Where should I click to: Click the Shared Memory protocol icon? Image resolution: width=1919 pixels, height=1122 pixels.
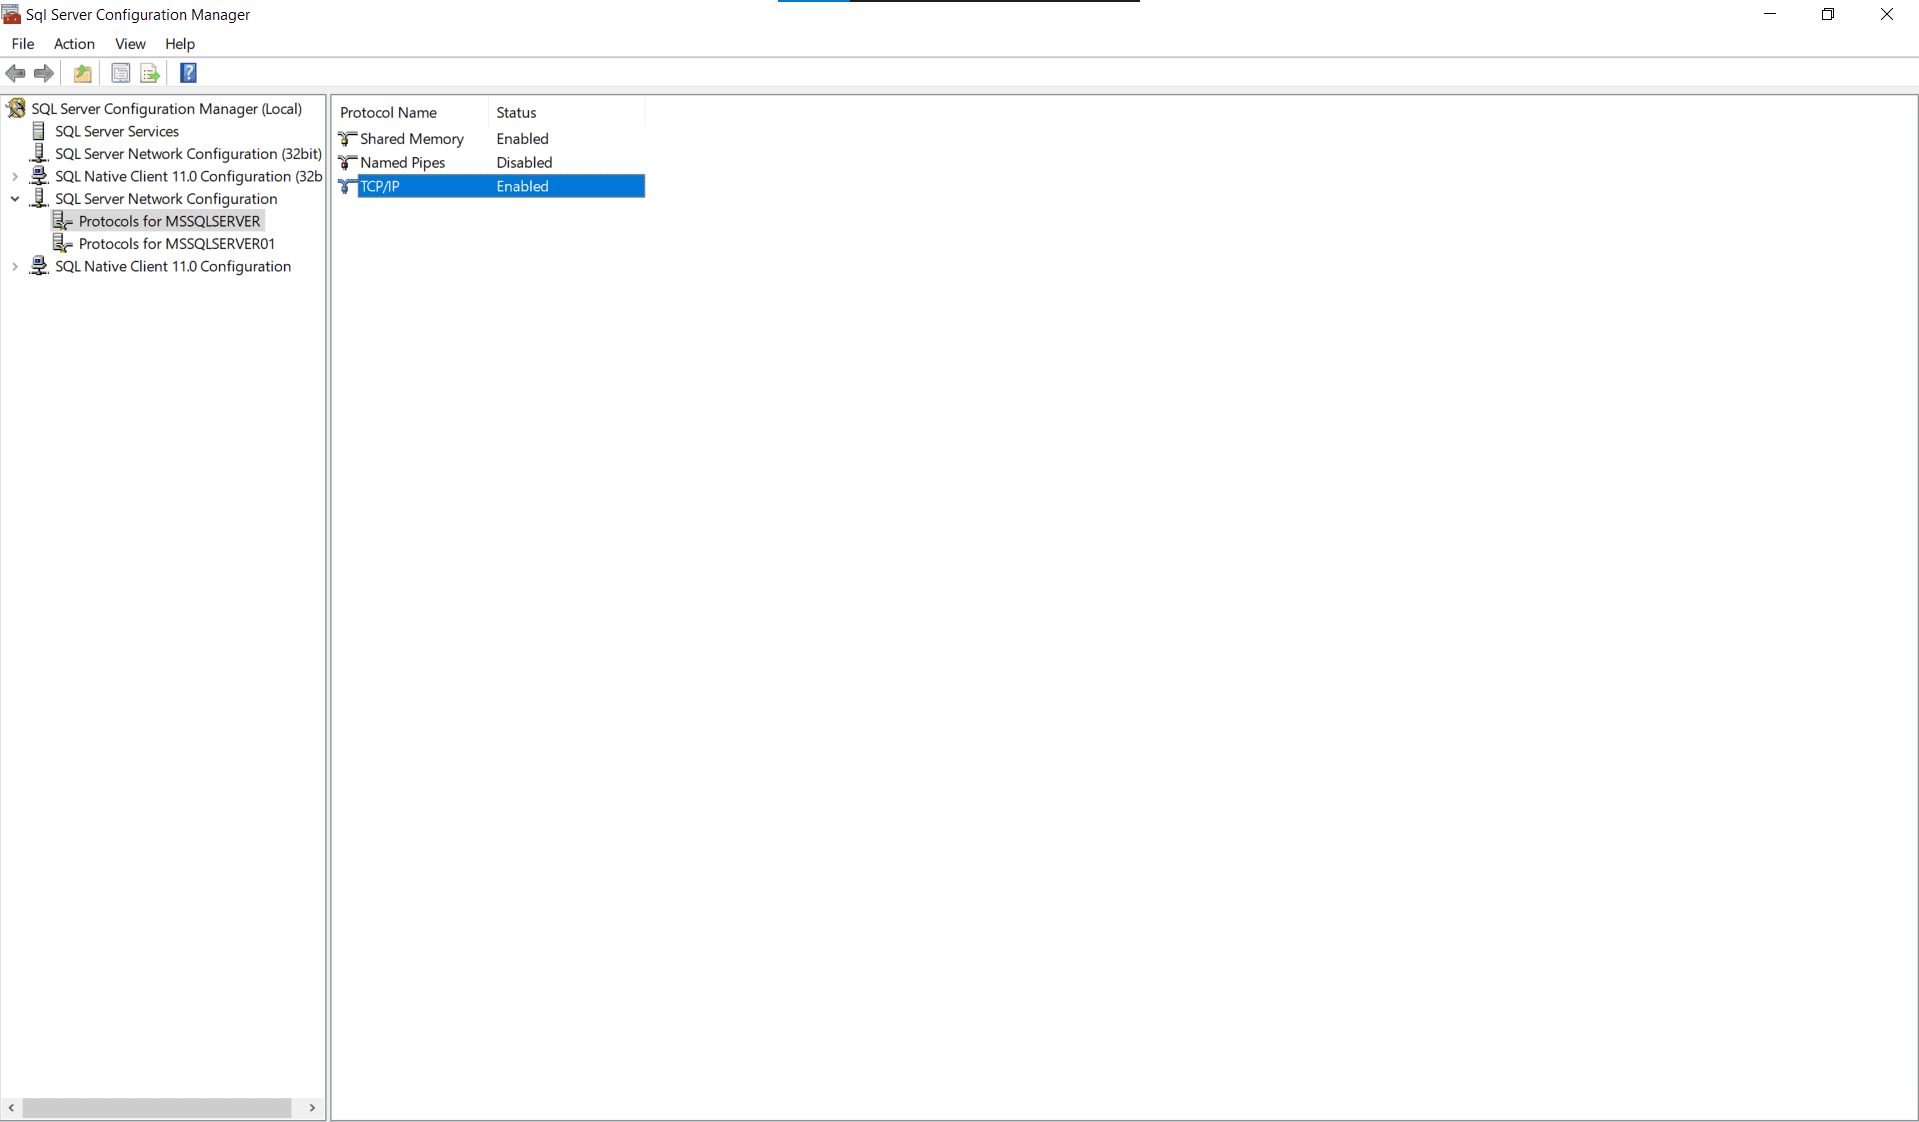(347, 138)
